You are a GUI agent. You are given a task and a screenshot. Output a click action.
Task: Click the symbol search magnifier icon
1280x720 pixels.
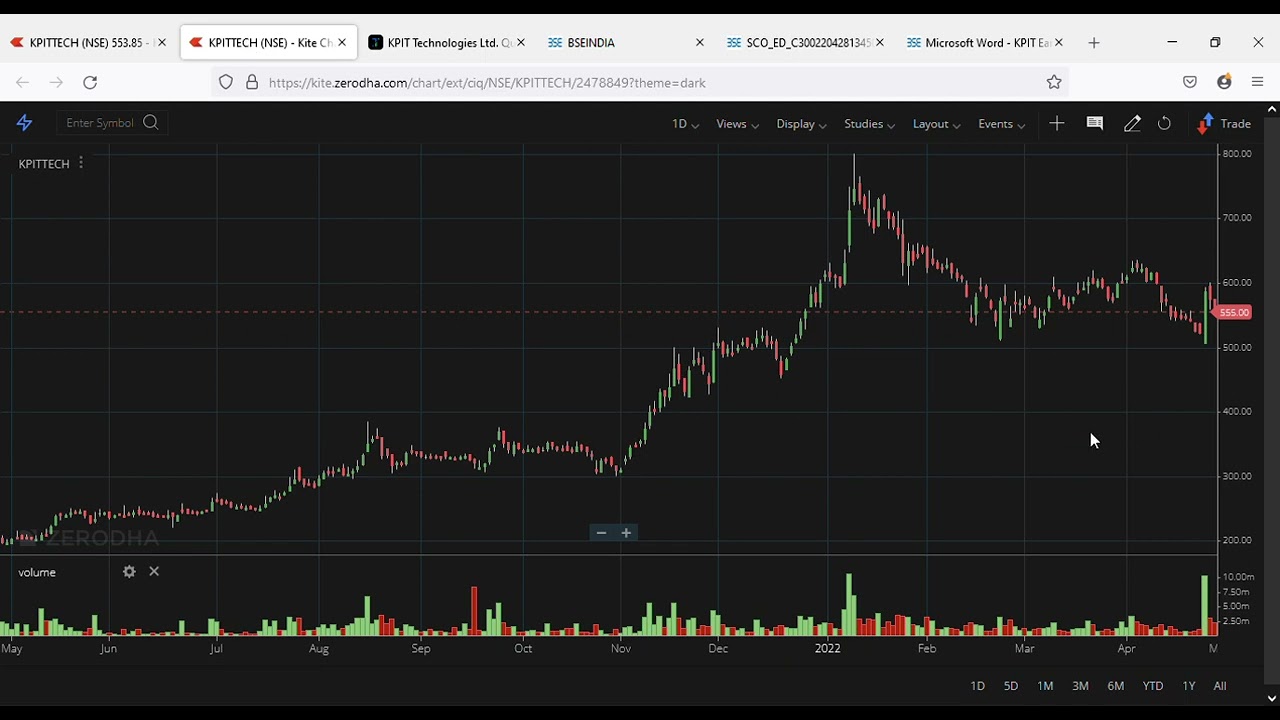(150, 123)
